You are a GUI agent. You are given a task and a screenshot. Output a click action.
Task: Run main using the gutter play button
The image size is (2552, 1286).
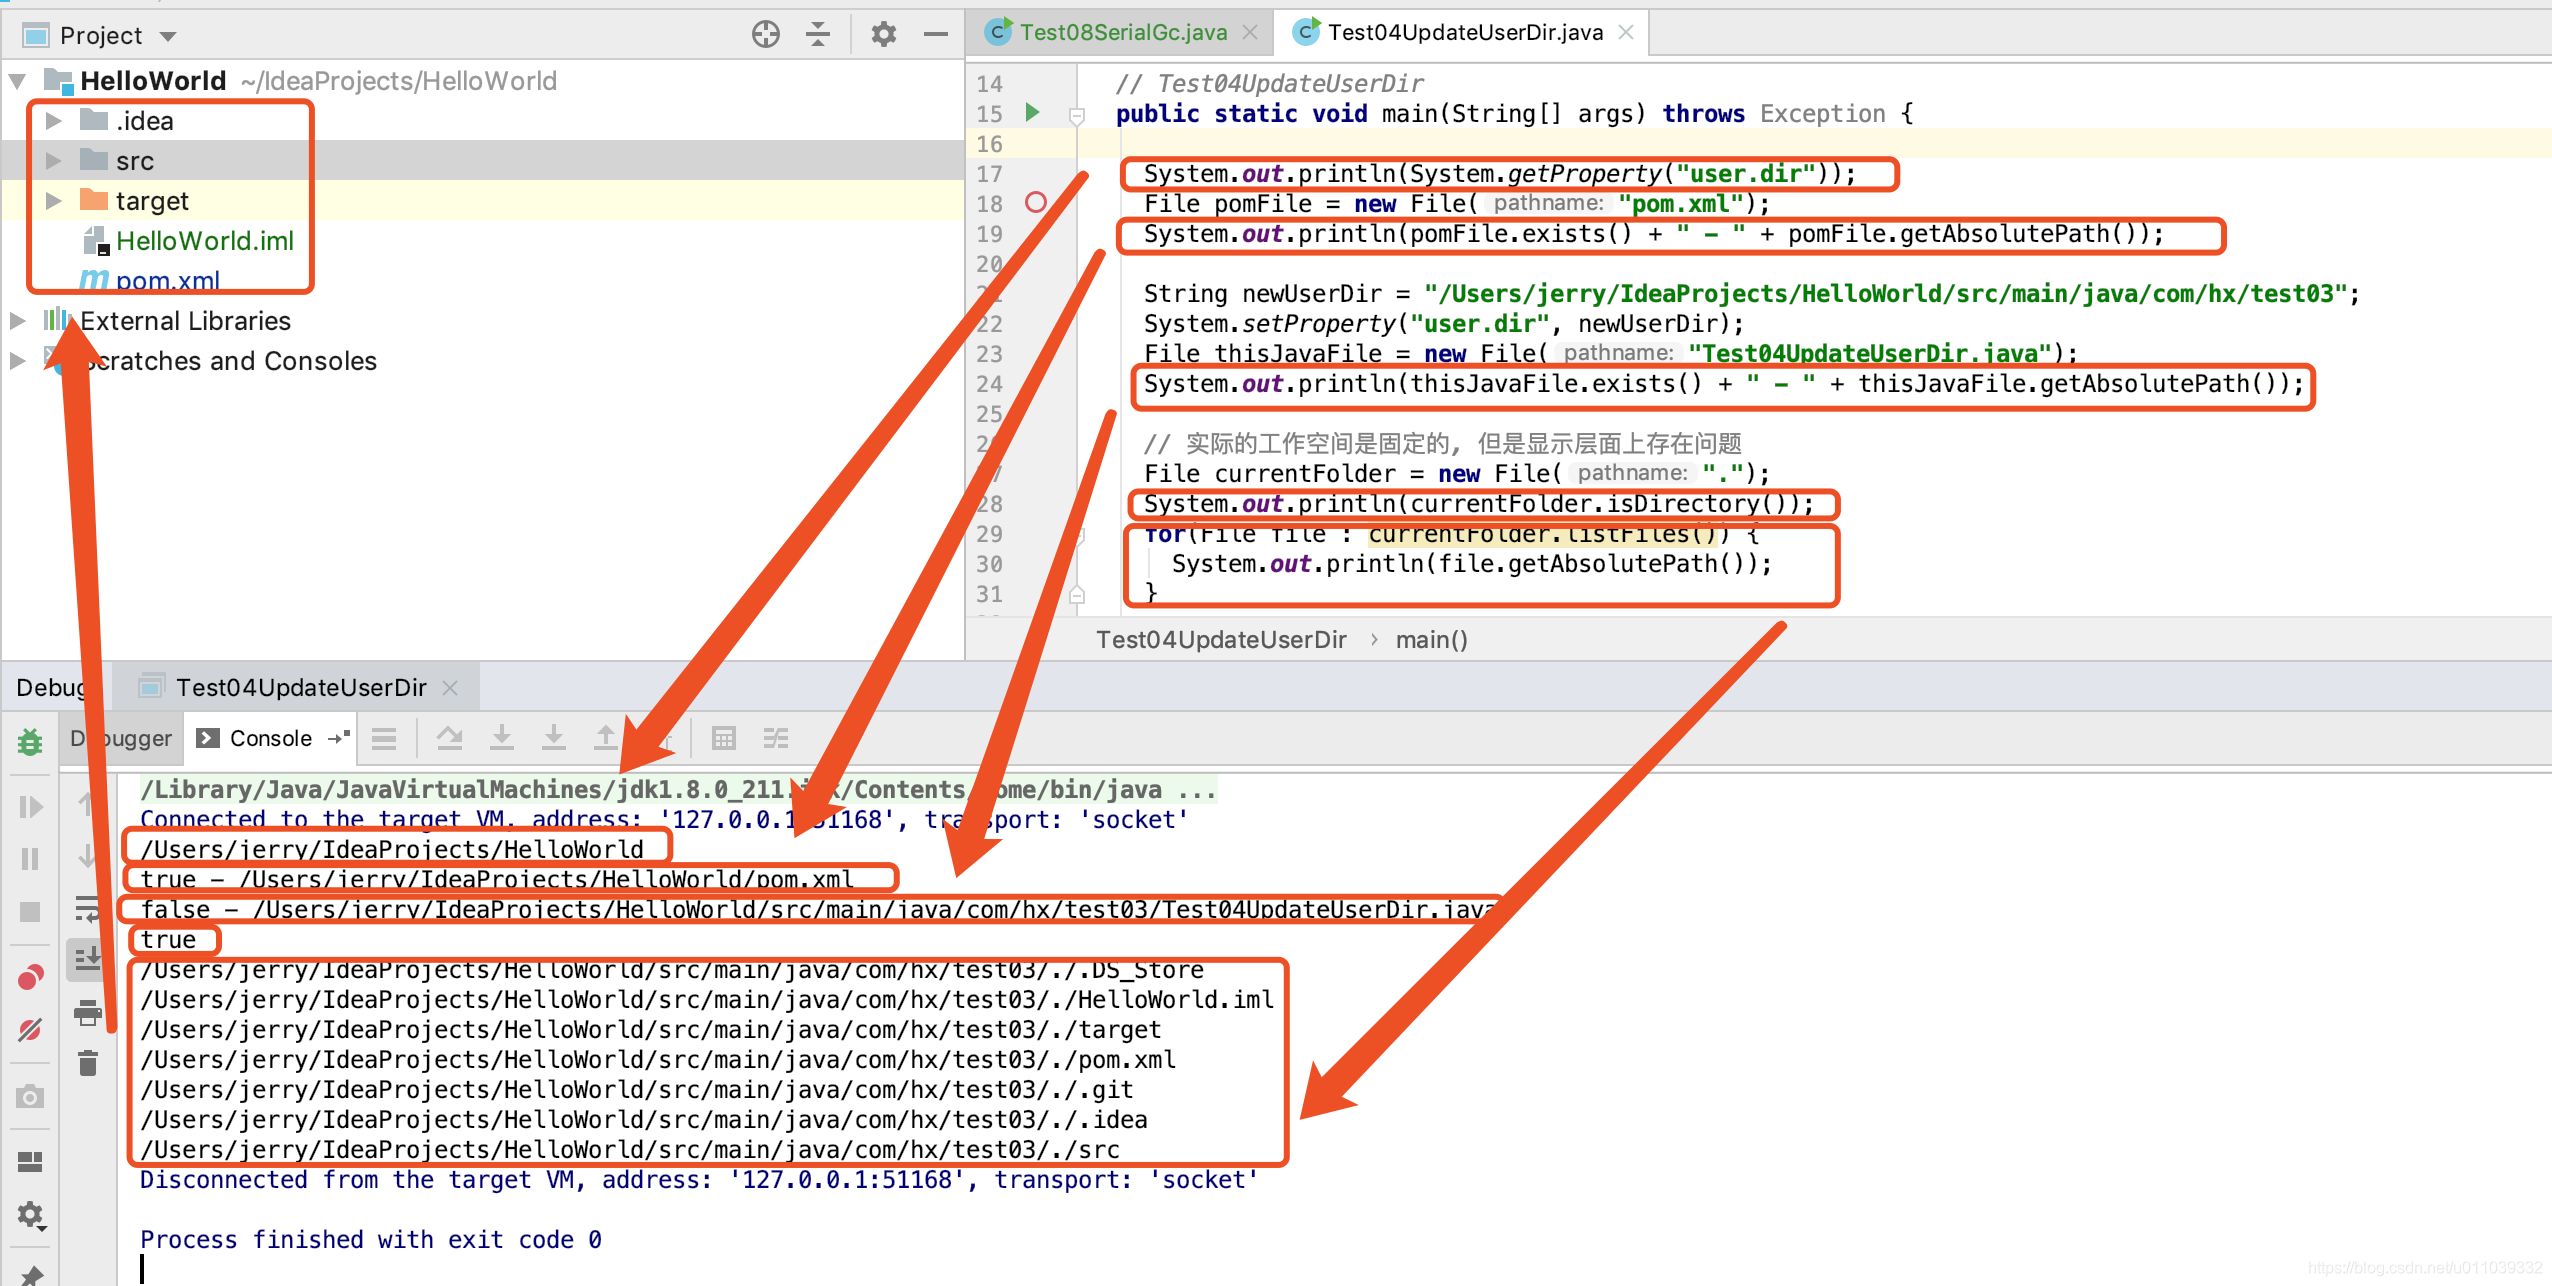click(x=1032, y=113)
